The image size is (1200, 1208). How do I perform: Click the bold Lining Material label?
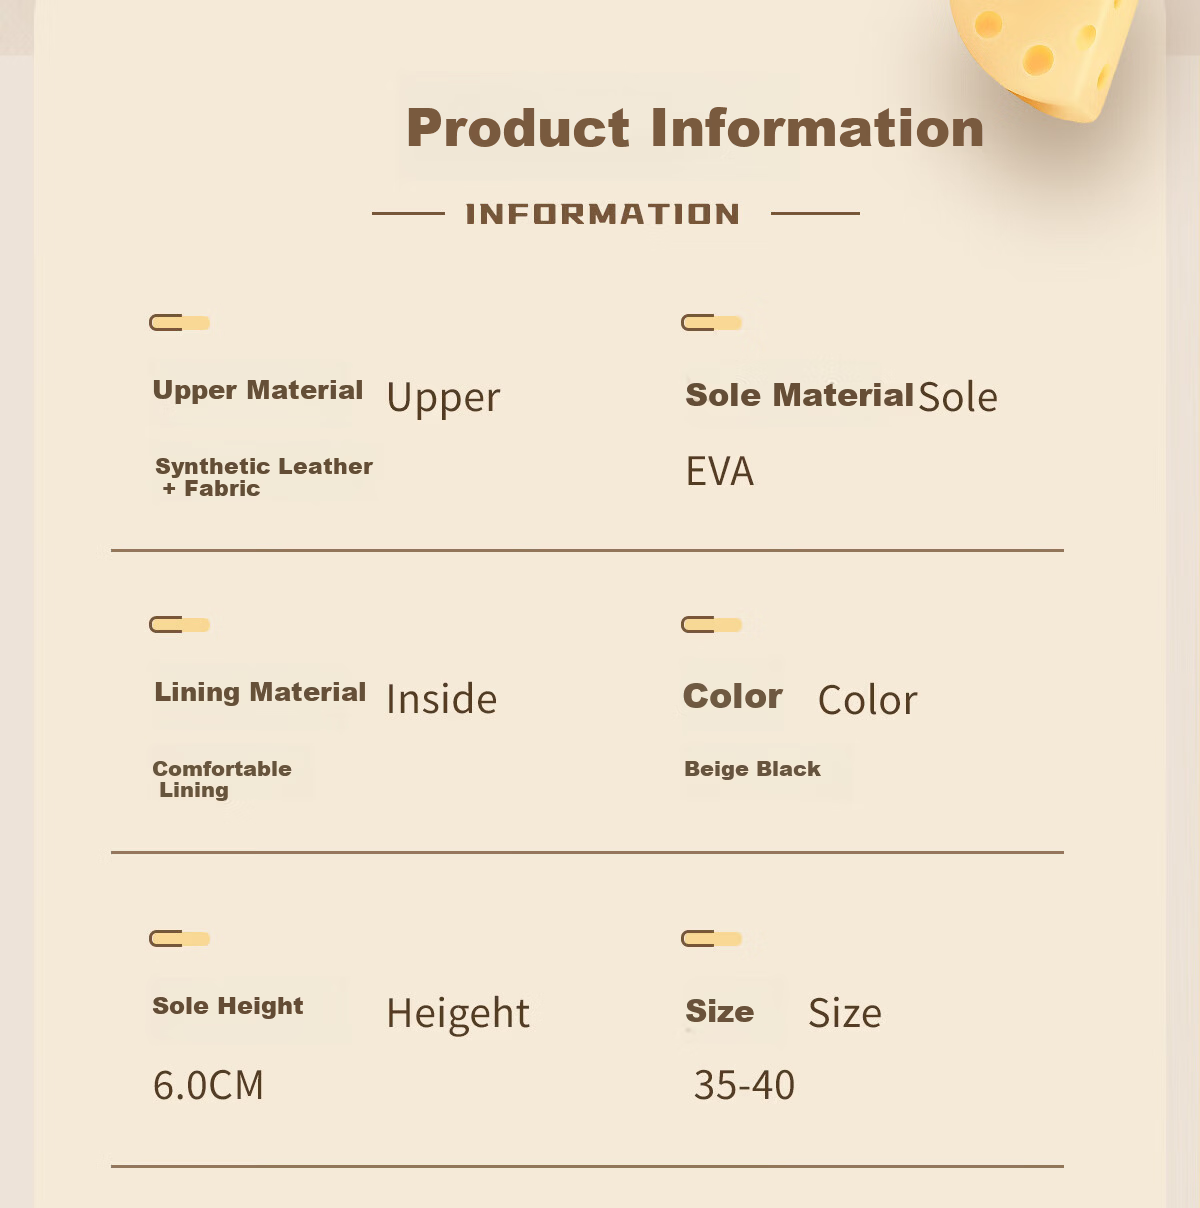click(260, 692)
